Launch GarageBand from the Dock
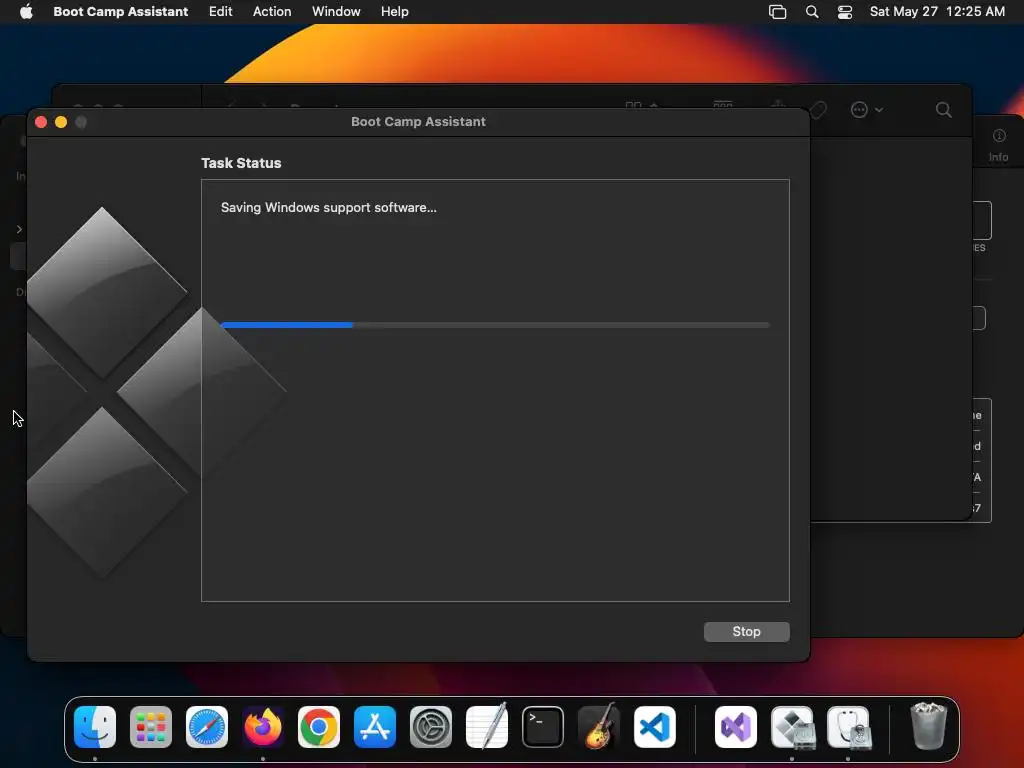This screenshot has height=768, width=1024. [599, 727]
